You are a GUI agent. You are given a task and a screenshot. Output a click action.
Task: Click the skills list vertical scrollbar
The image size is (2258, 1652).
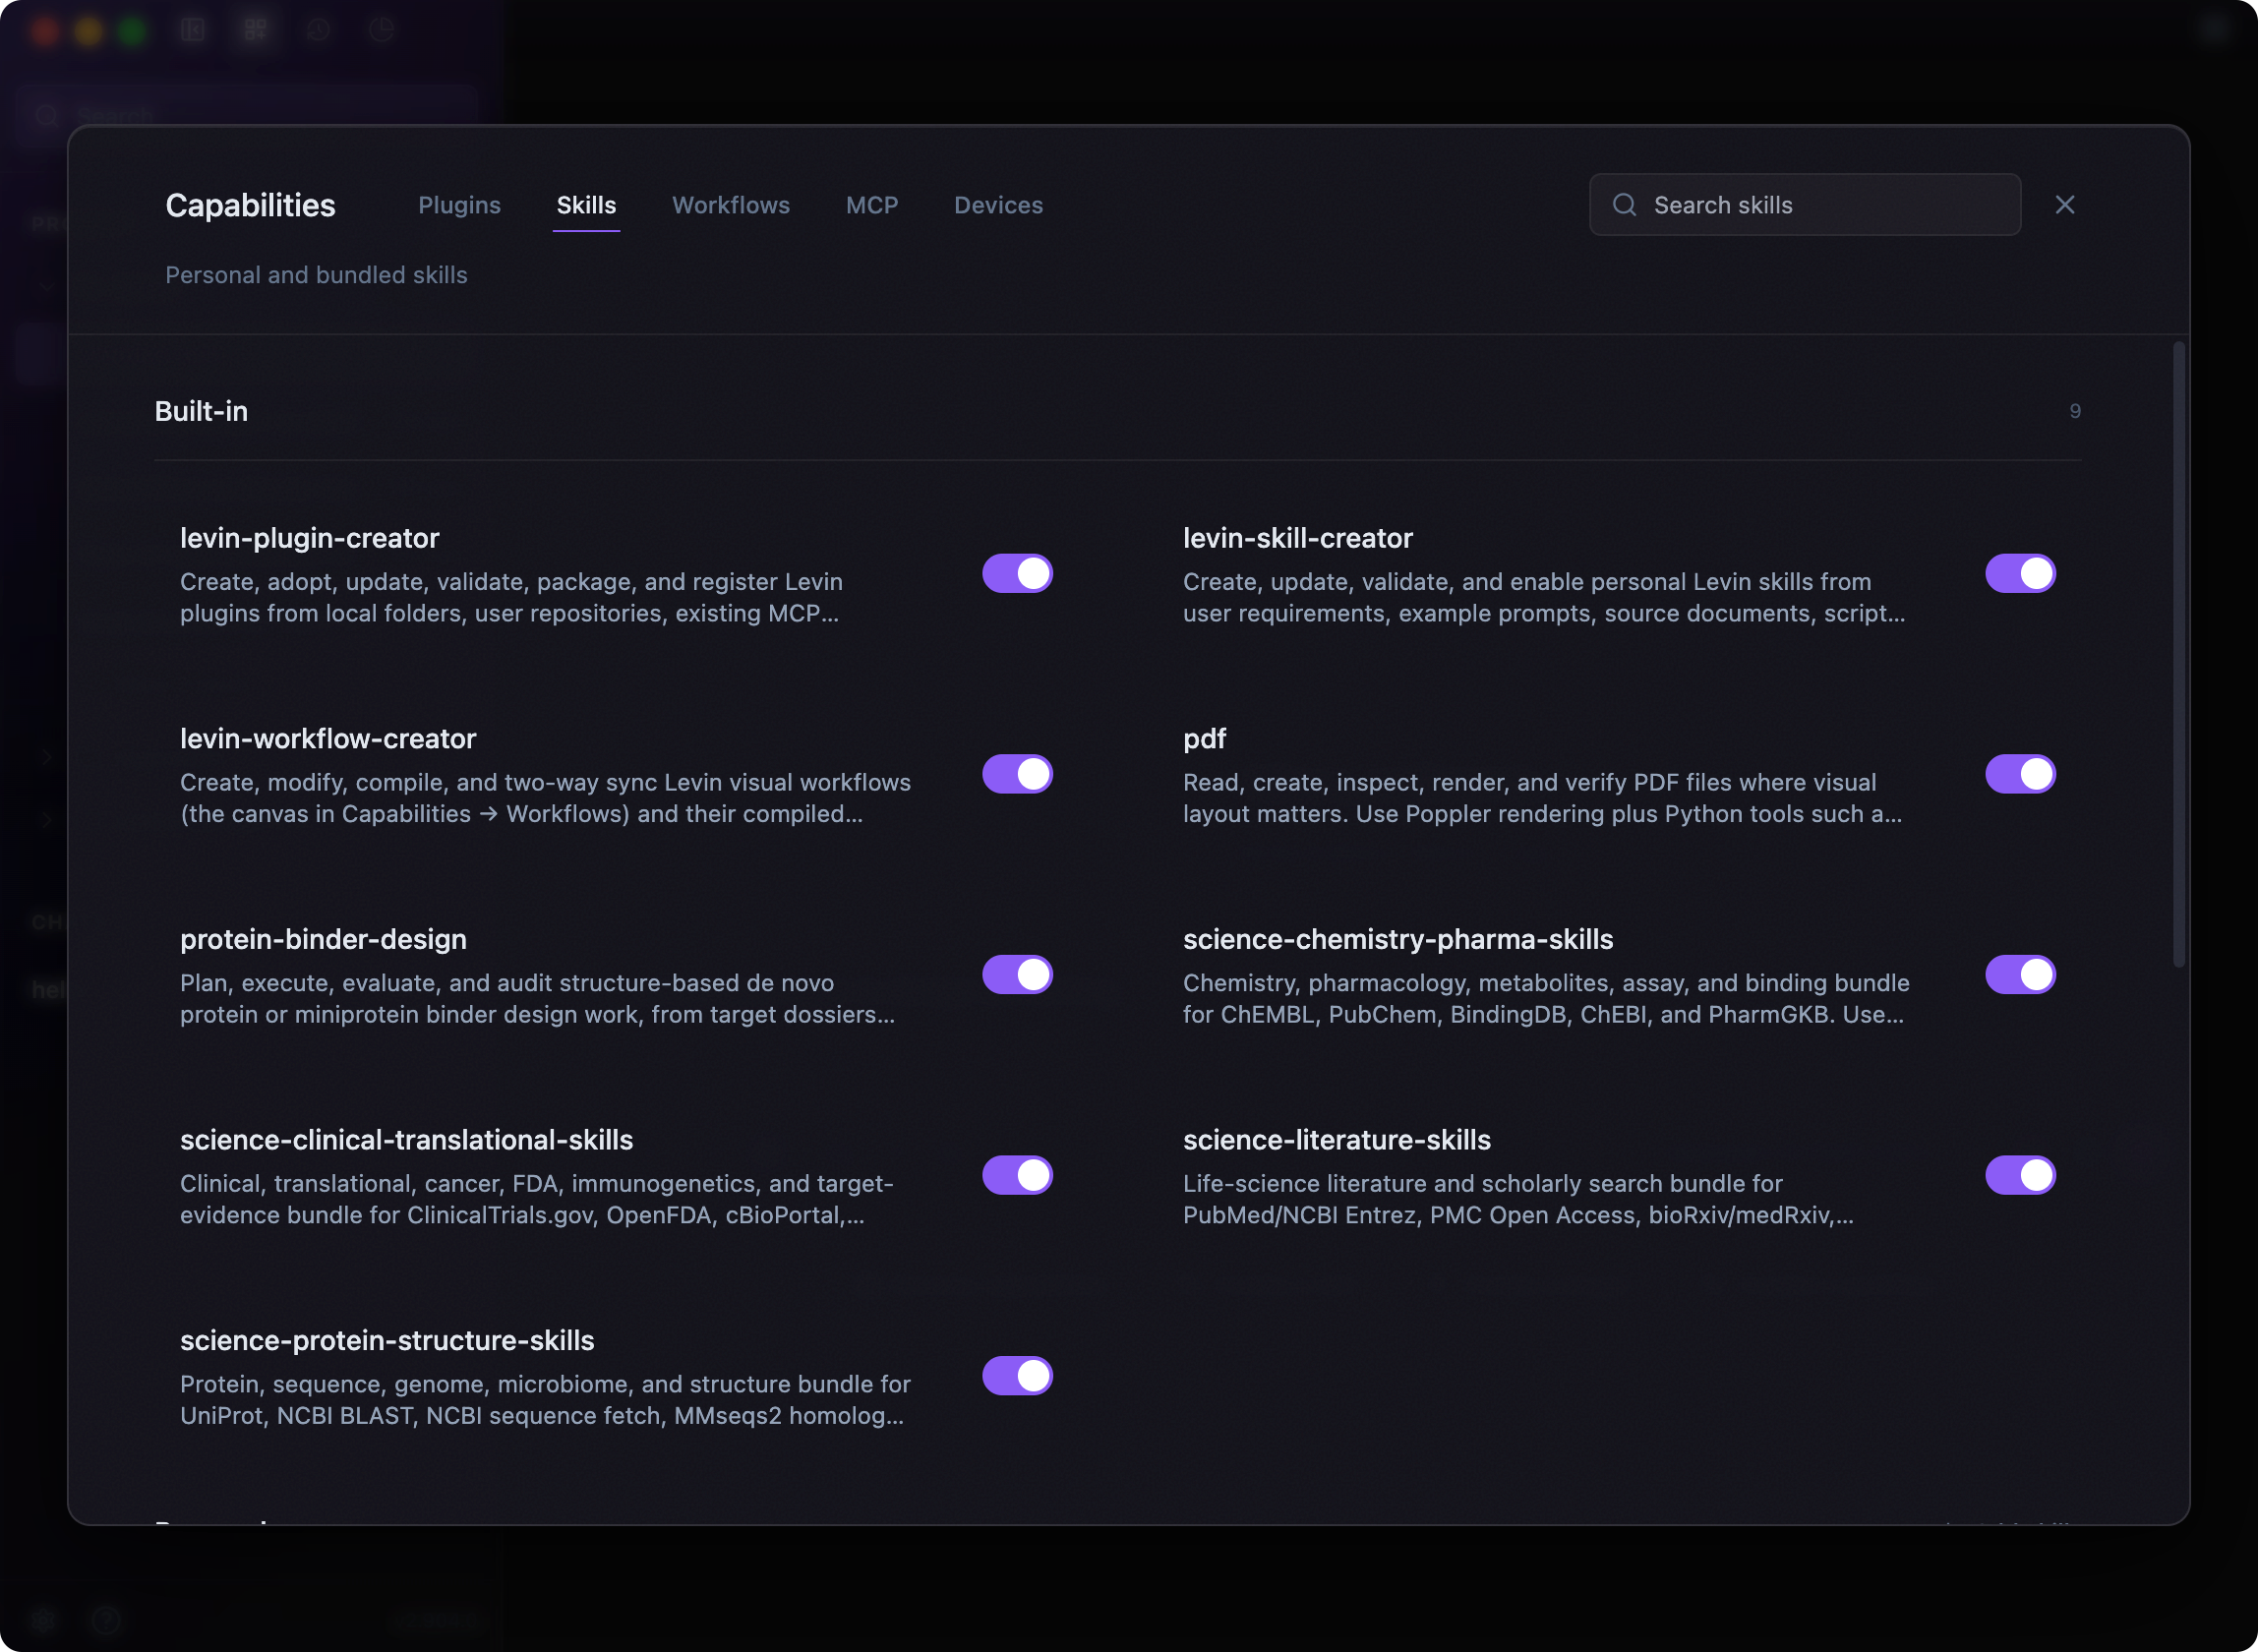tap(2178, 655)
